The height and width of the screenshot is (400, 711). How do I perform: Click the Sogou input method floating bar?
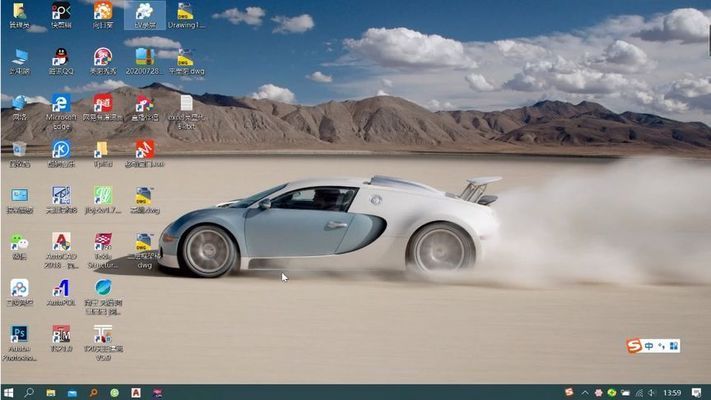click(653, 346)
